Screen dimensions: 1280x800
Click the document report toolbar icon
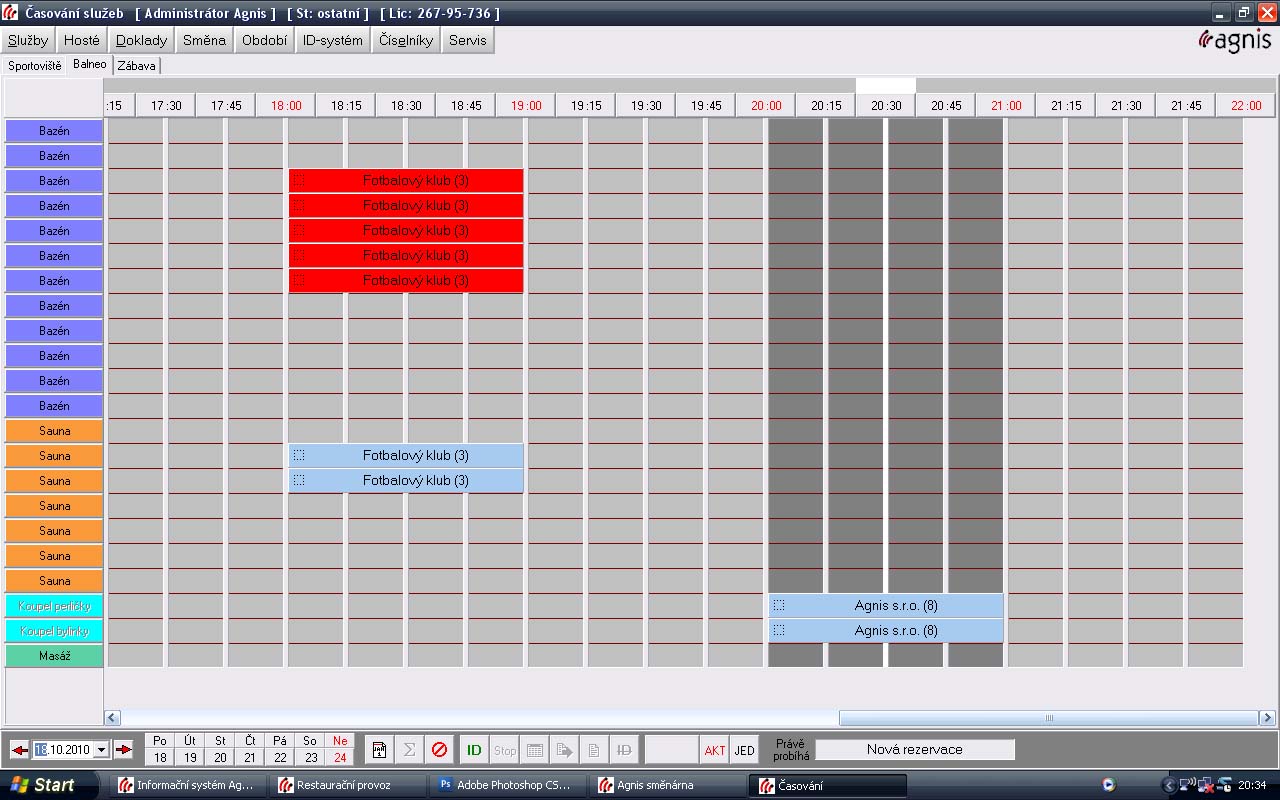pyautogui.click(x=379, y=750)
